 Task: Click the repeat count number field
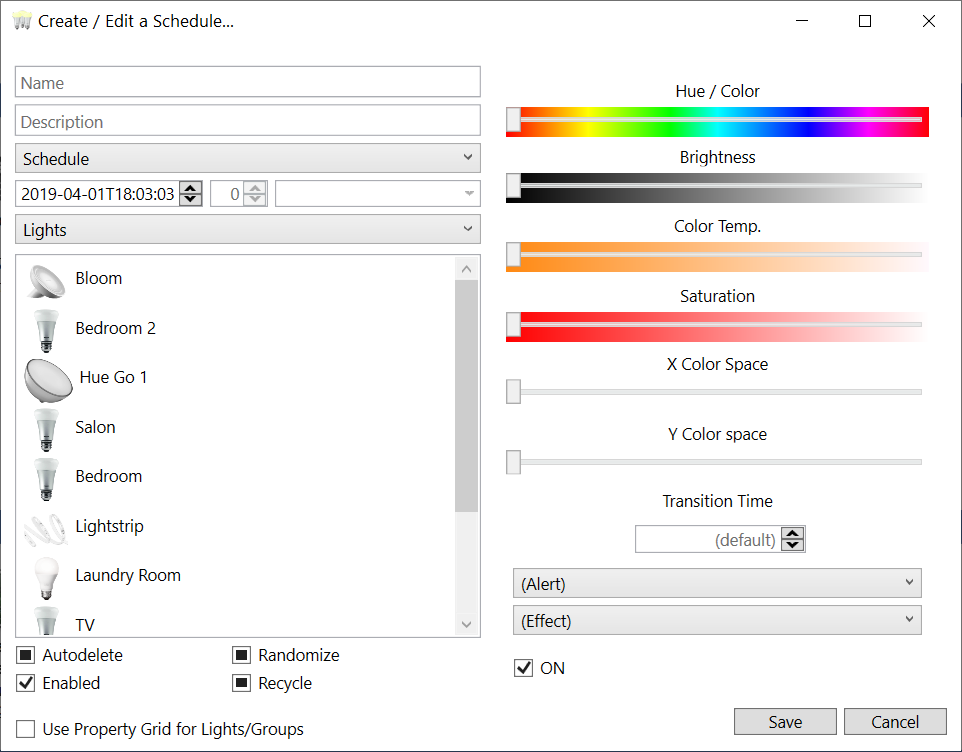pos(227,194)
